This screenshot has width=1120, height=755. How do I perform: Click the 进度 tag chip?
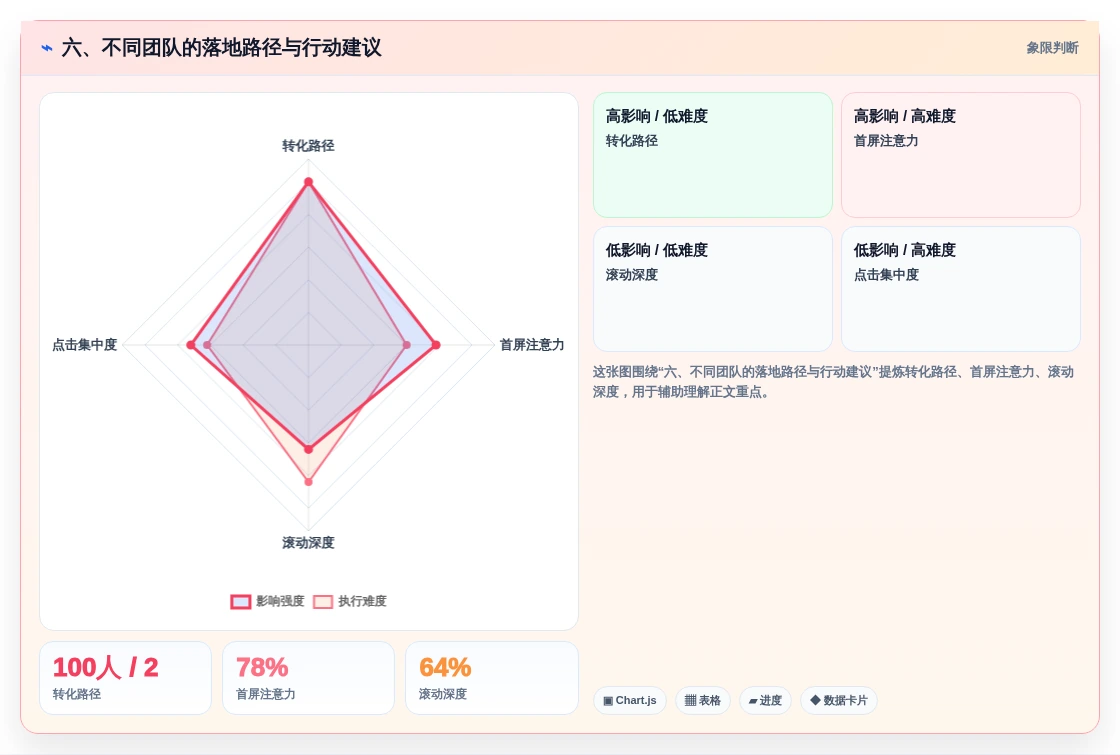click(x=765, y=700)
